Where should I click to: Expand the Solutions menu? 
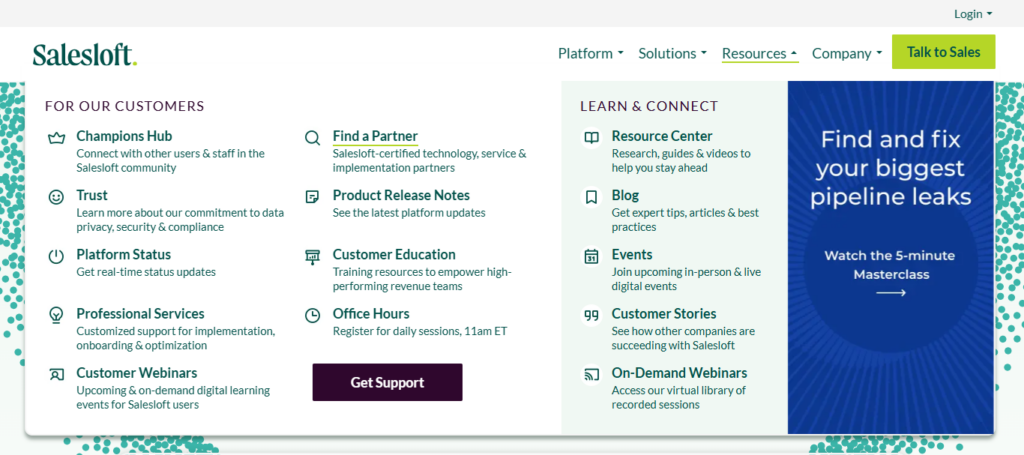coord(673,53)
